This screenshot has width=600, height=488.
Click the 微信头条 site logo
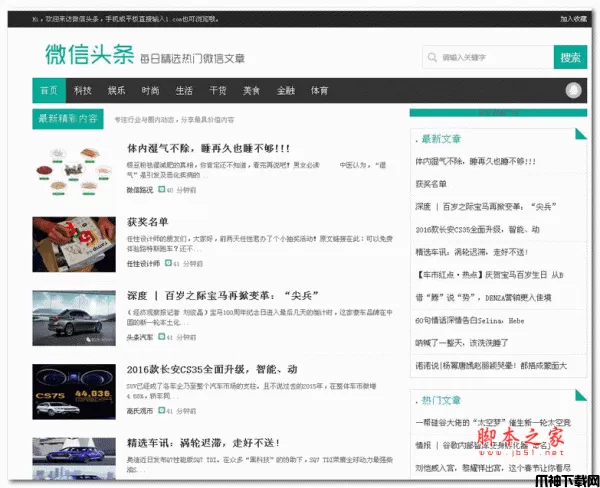click(x=88, y=56)
